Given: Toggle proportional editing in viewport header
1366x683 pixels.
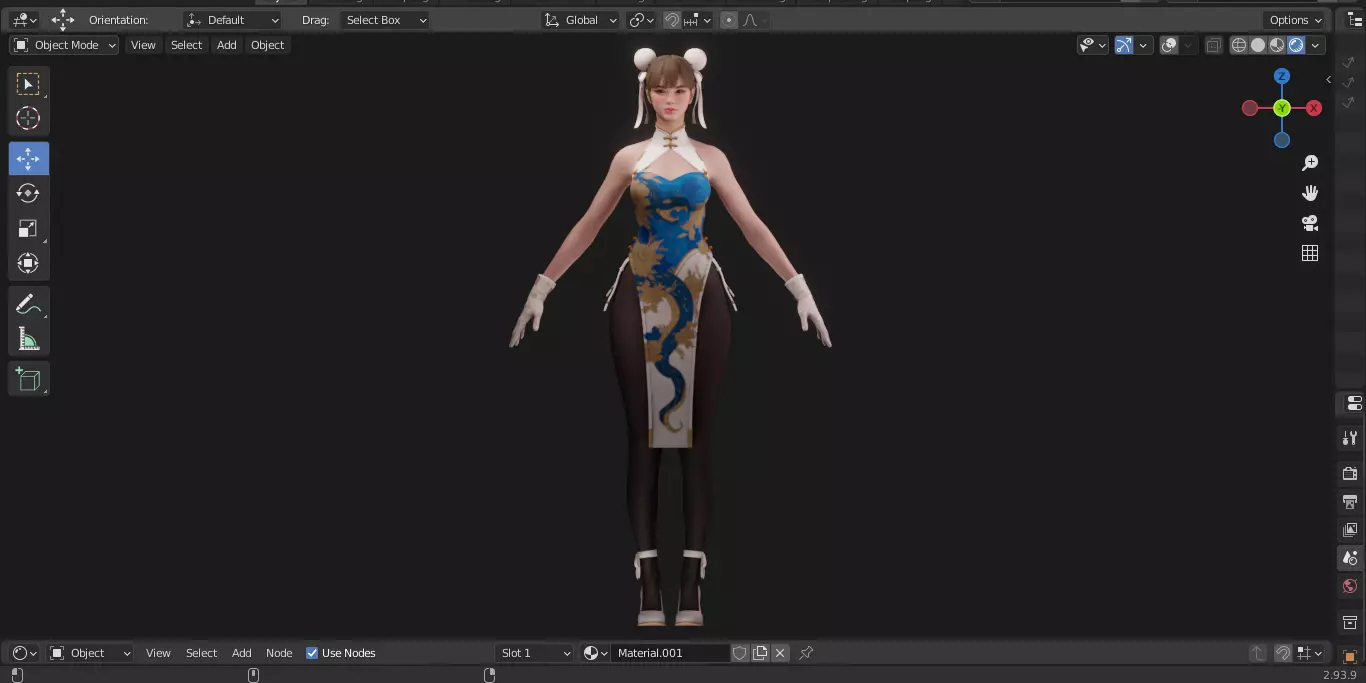Looking at the screenshot, I should [x=729, y=20].
